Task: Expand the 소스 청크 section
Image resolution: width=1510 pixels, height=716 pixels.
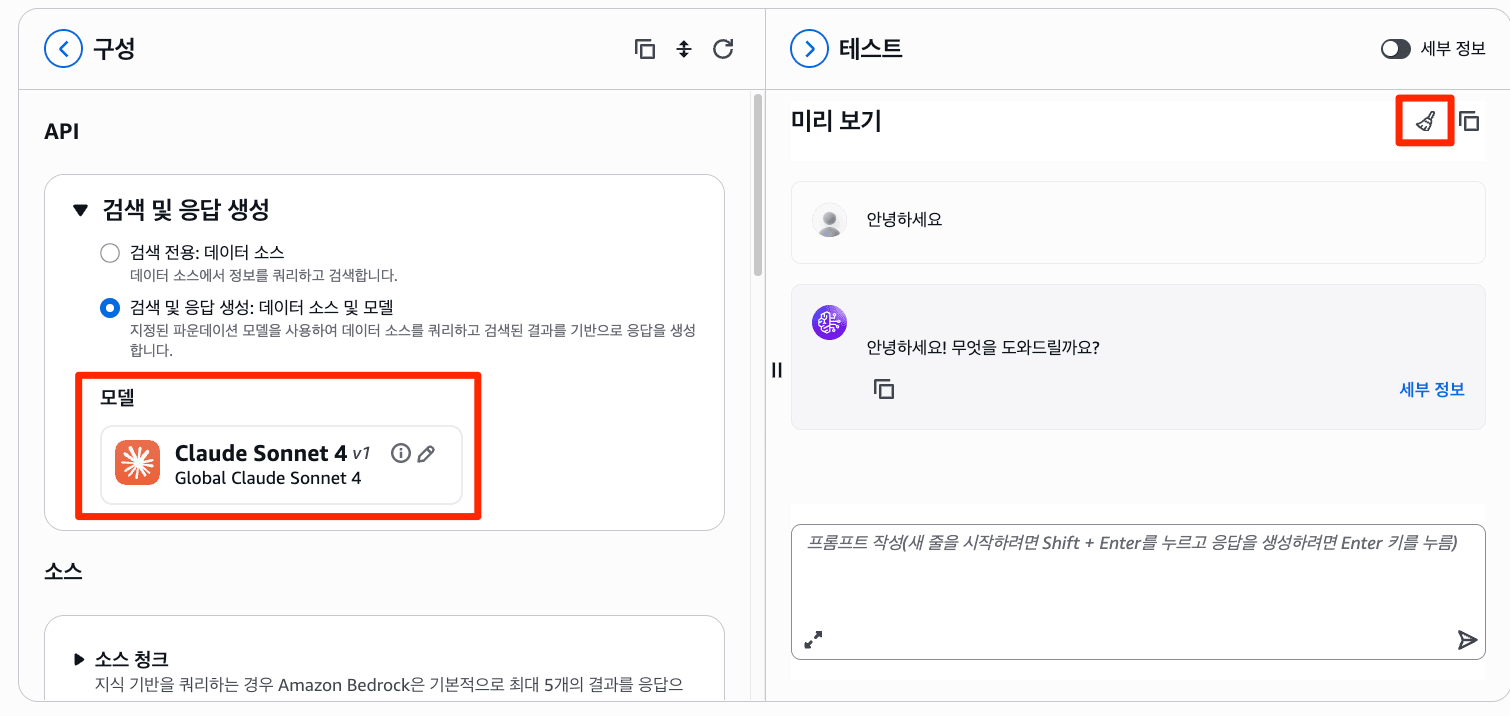Action: coord(79,659)
